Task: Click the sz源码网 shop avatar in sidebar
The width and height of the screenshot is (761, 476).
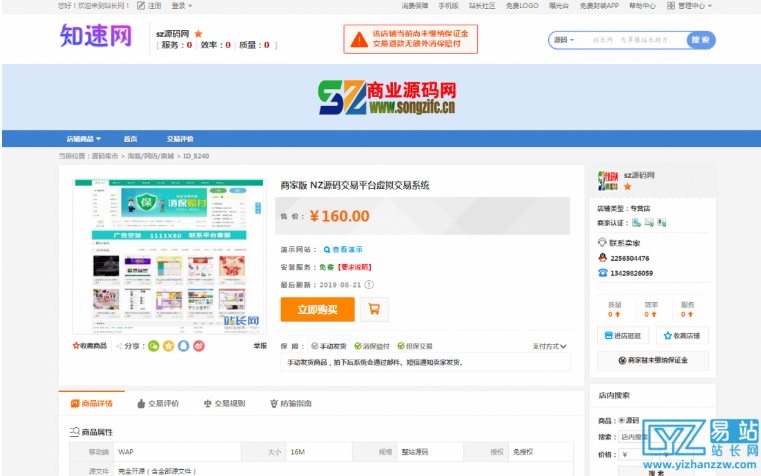Action: coord(608,181)
